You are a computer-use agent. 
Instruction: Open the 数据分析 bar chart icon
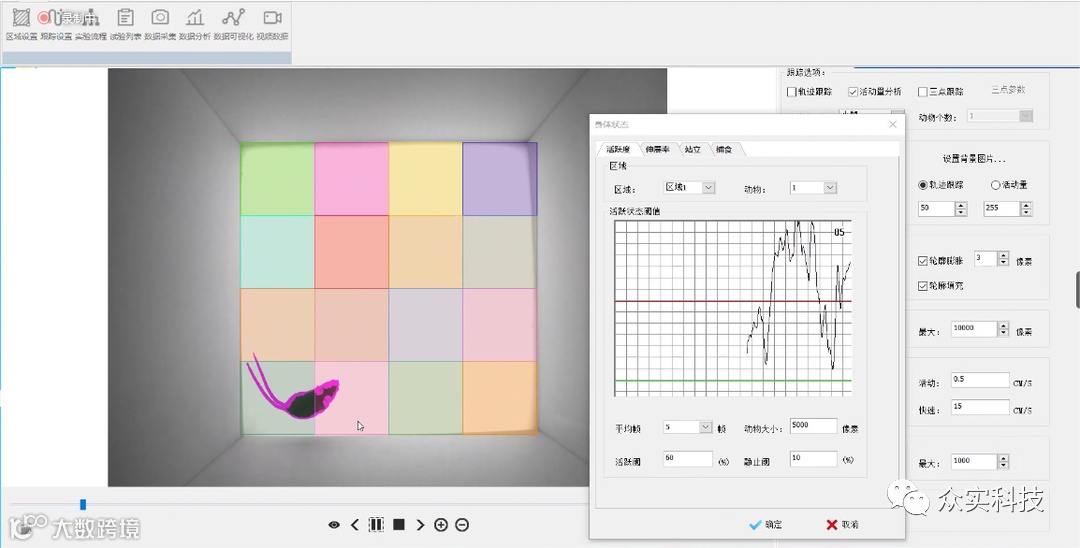click(195, 18)
